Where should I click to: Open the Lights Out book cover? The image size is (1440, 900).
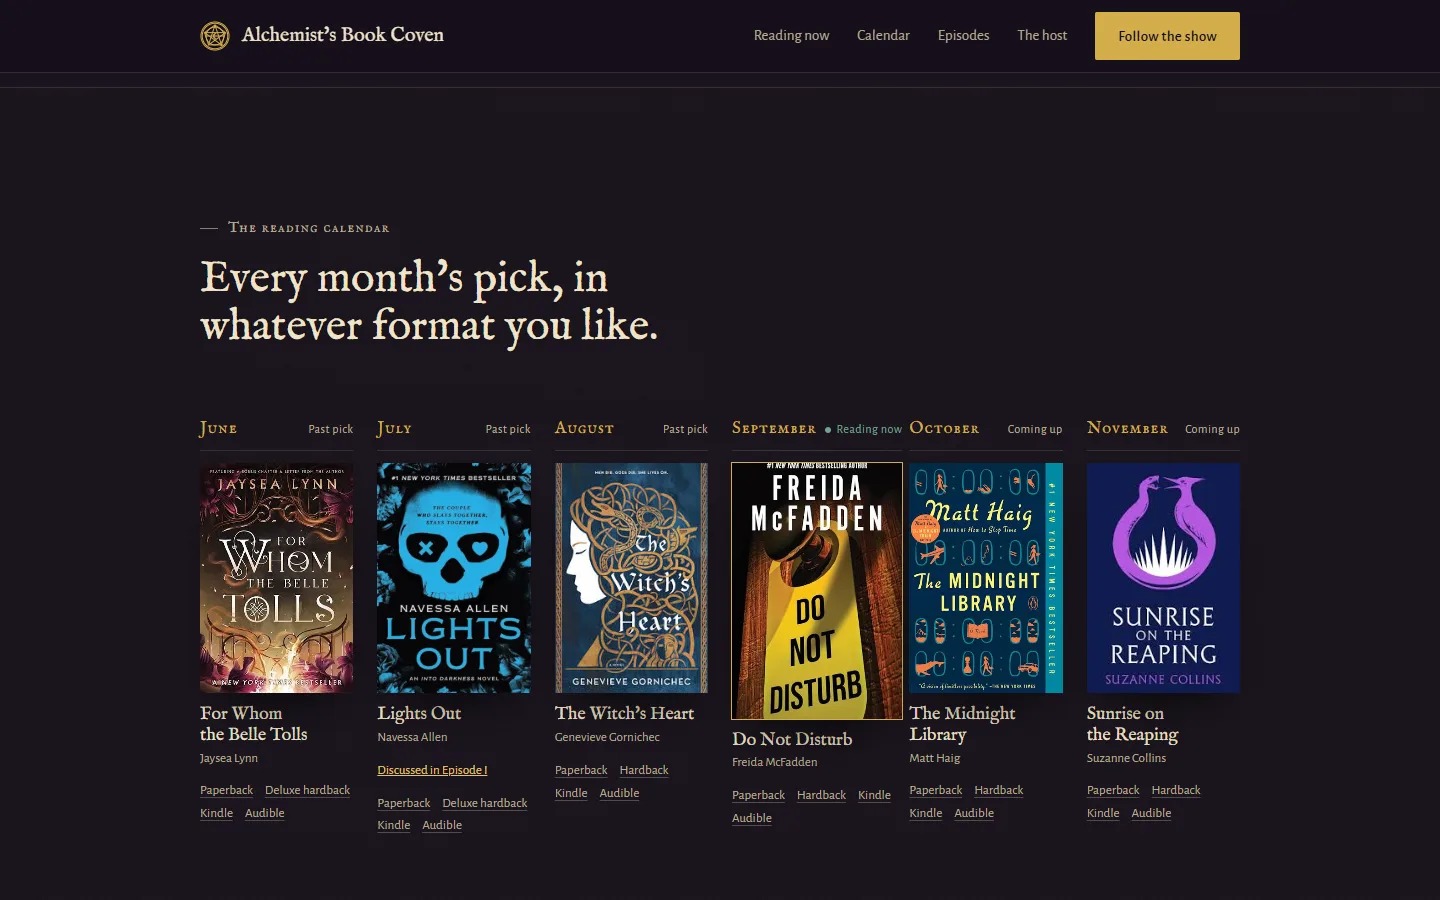click(454, 578)
